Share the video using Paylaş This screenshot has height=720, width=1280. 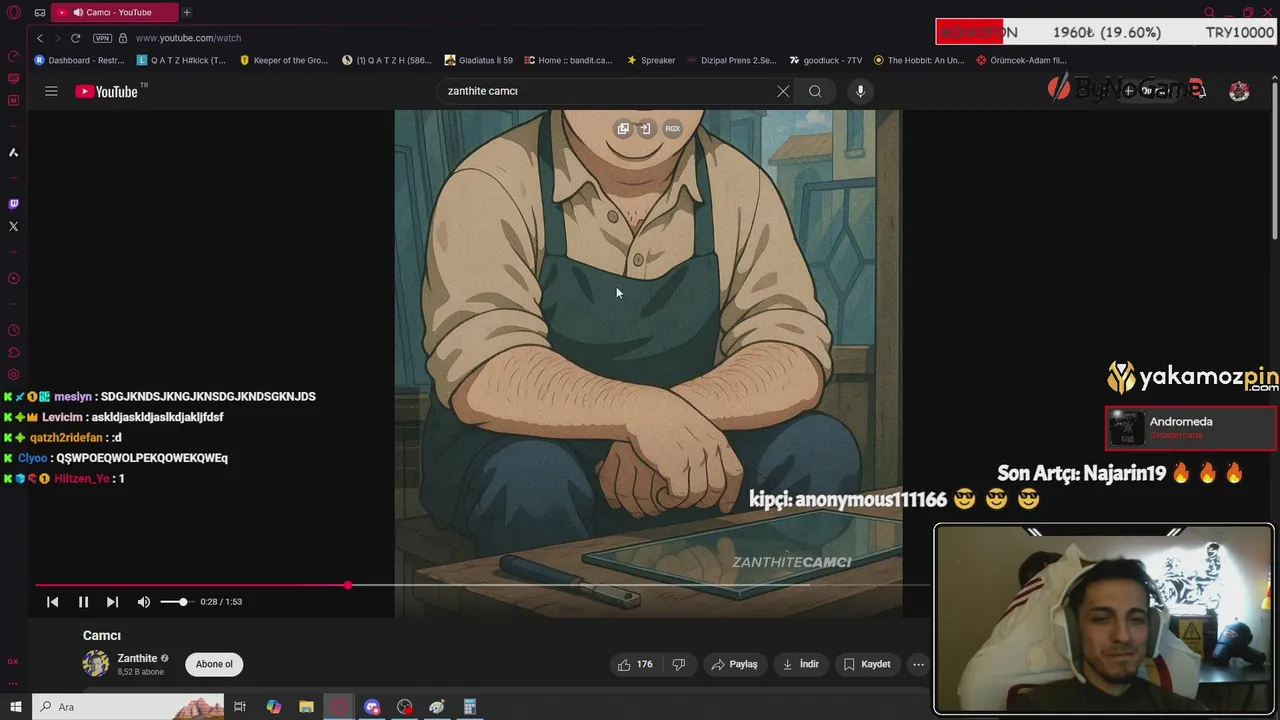pos(734,664)
